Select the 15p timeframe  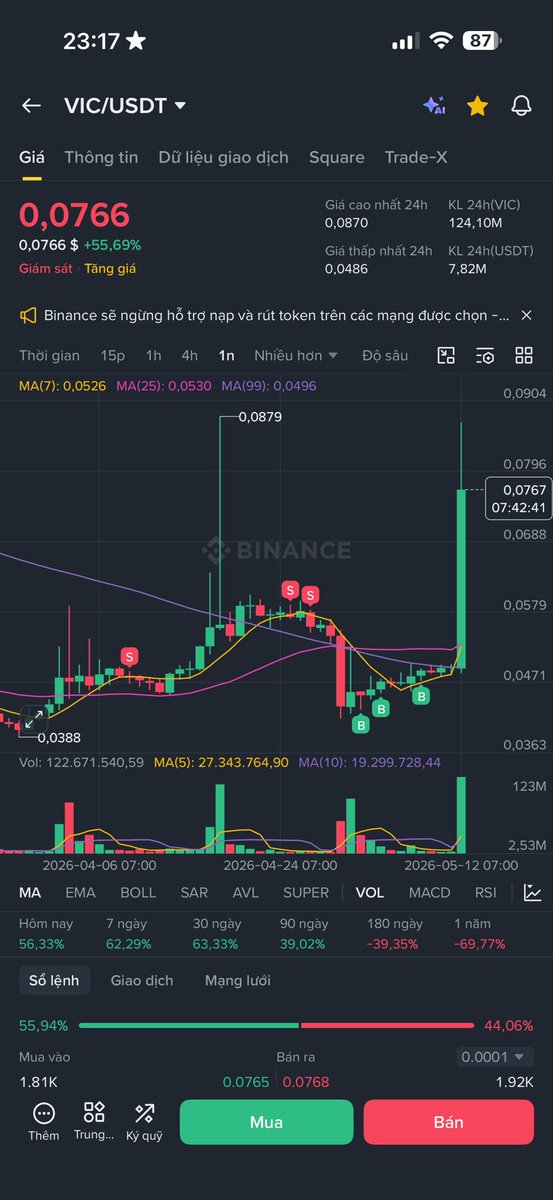113,355
